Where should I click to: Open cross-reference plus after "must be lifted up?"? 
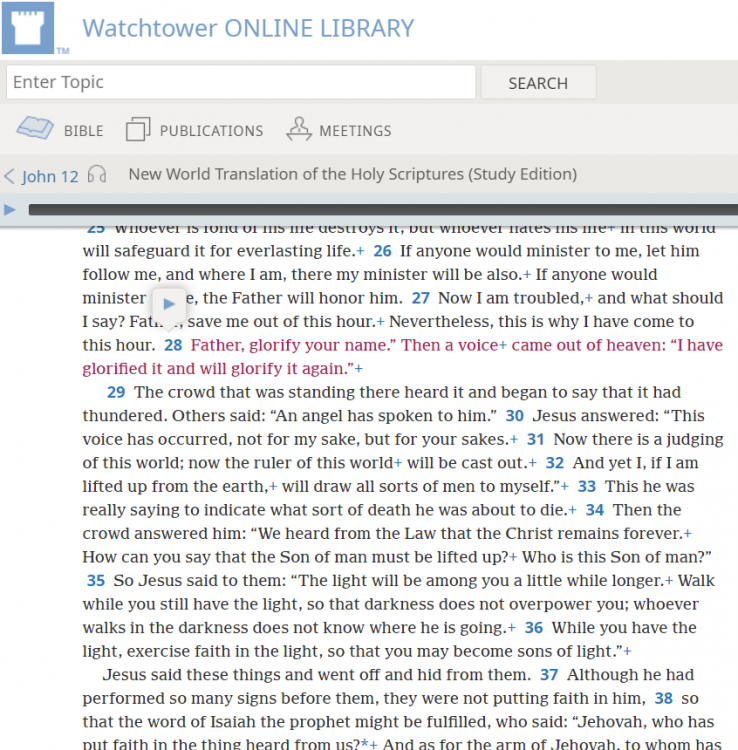(513, 557)
